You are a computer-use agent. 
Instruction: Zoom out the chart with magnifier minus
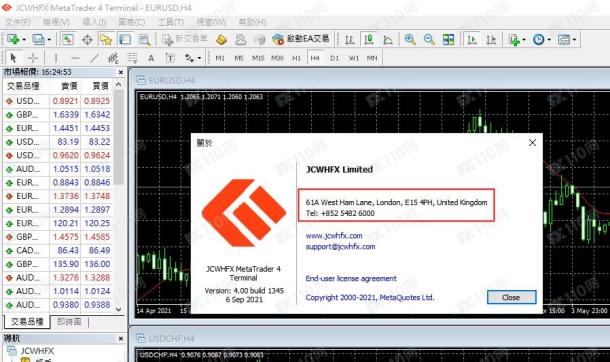(x=429, y=39)
